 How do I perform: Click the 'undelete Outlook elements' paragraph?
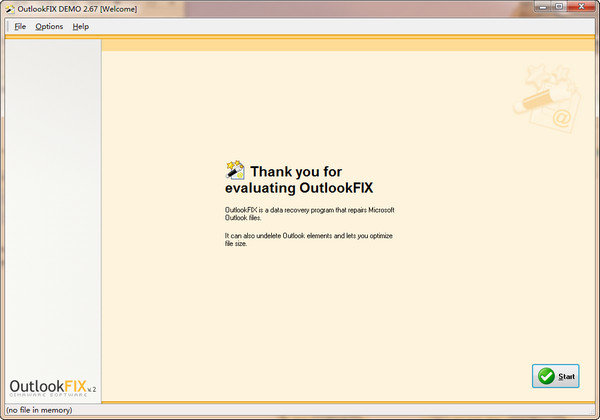pos(308,239)
